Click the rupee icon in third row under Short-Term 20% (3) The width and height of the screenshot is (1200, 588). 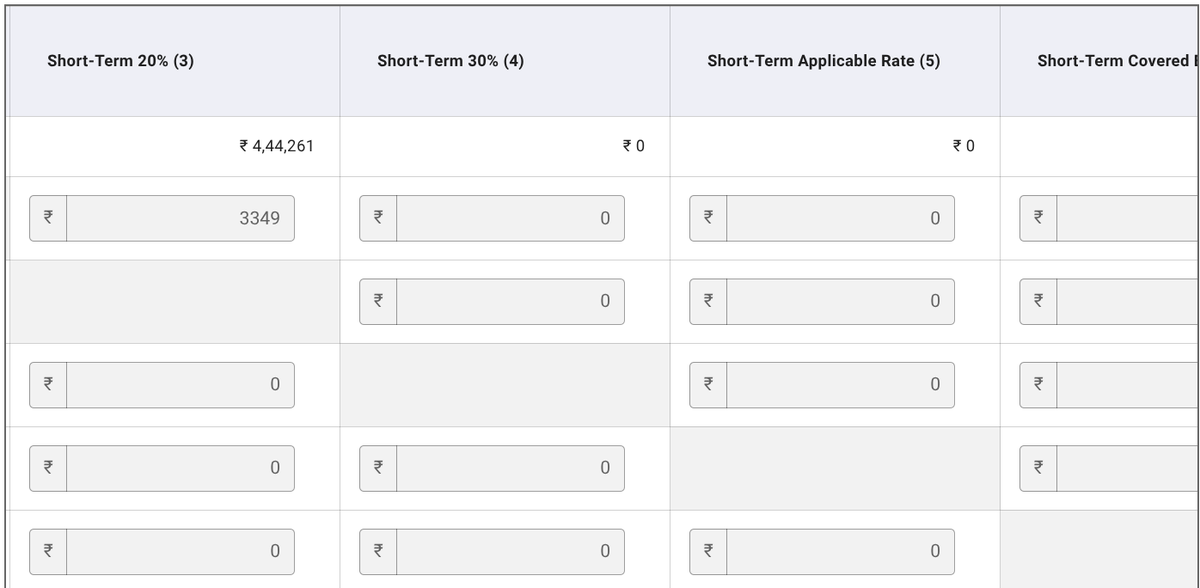[48, 385]
